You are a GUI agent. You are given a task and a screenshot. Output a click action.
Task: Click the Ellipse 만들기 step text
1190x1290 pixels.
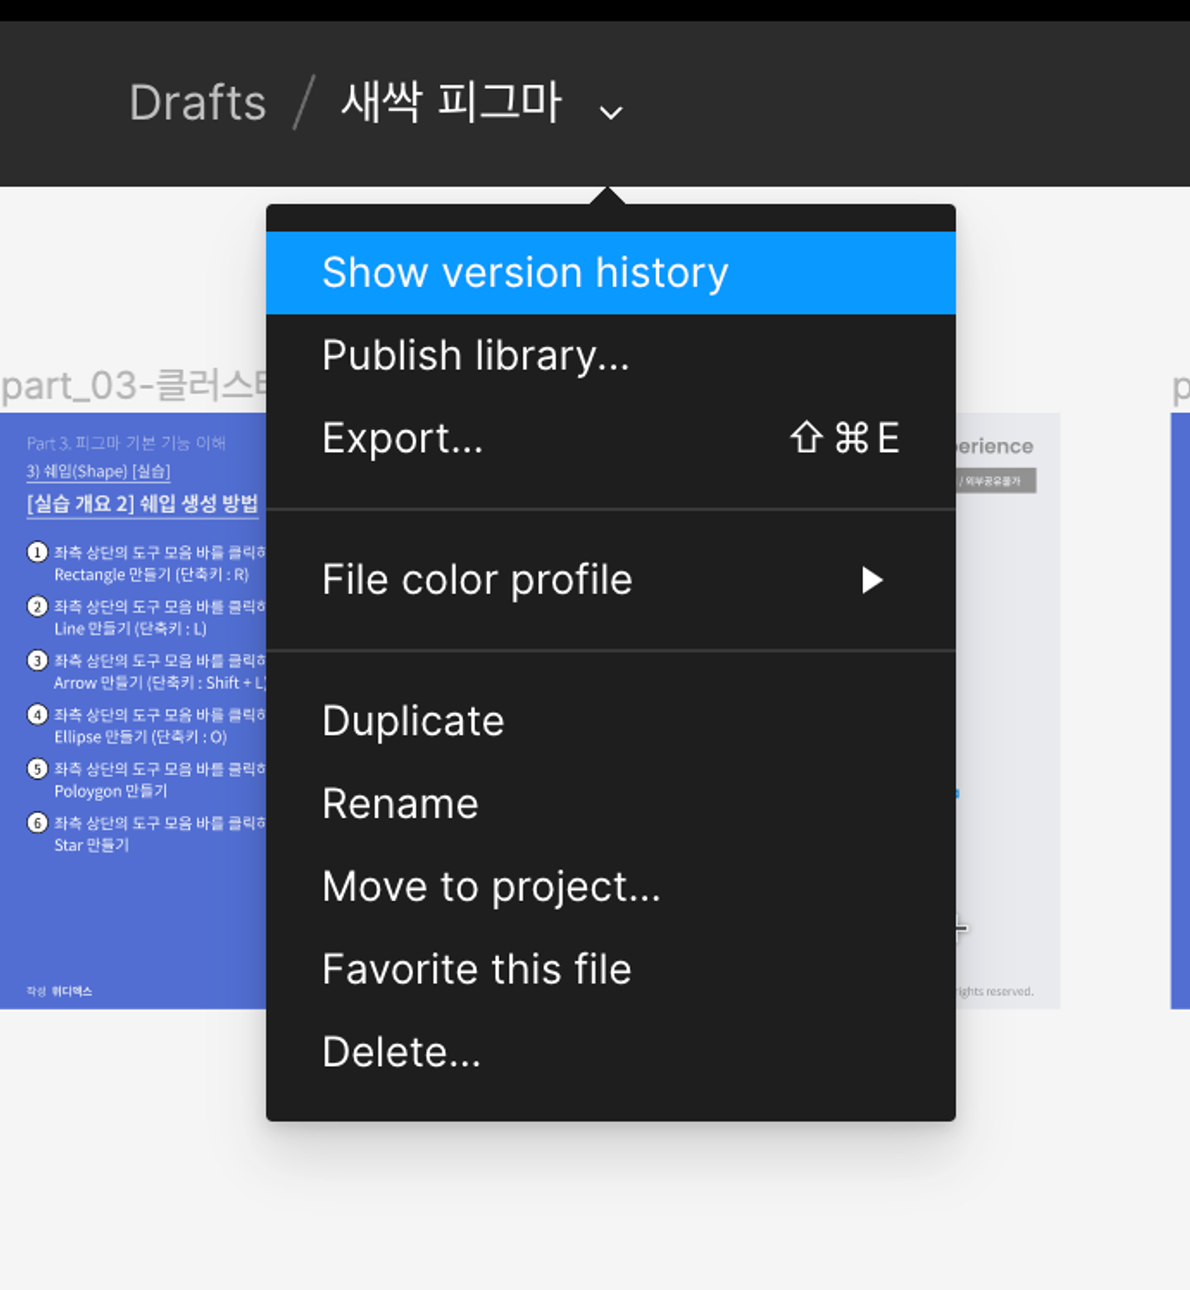click(140, 737)
